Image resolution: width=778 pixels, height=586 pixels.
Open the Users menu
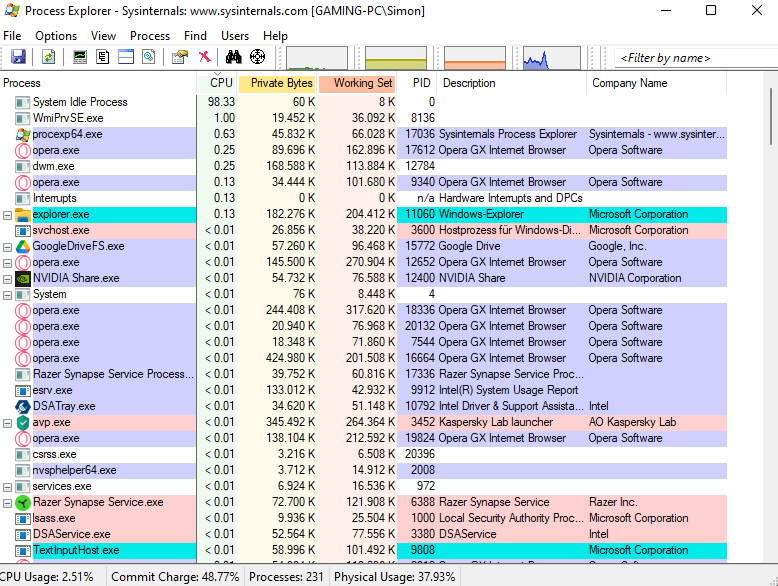(235, 36)
